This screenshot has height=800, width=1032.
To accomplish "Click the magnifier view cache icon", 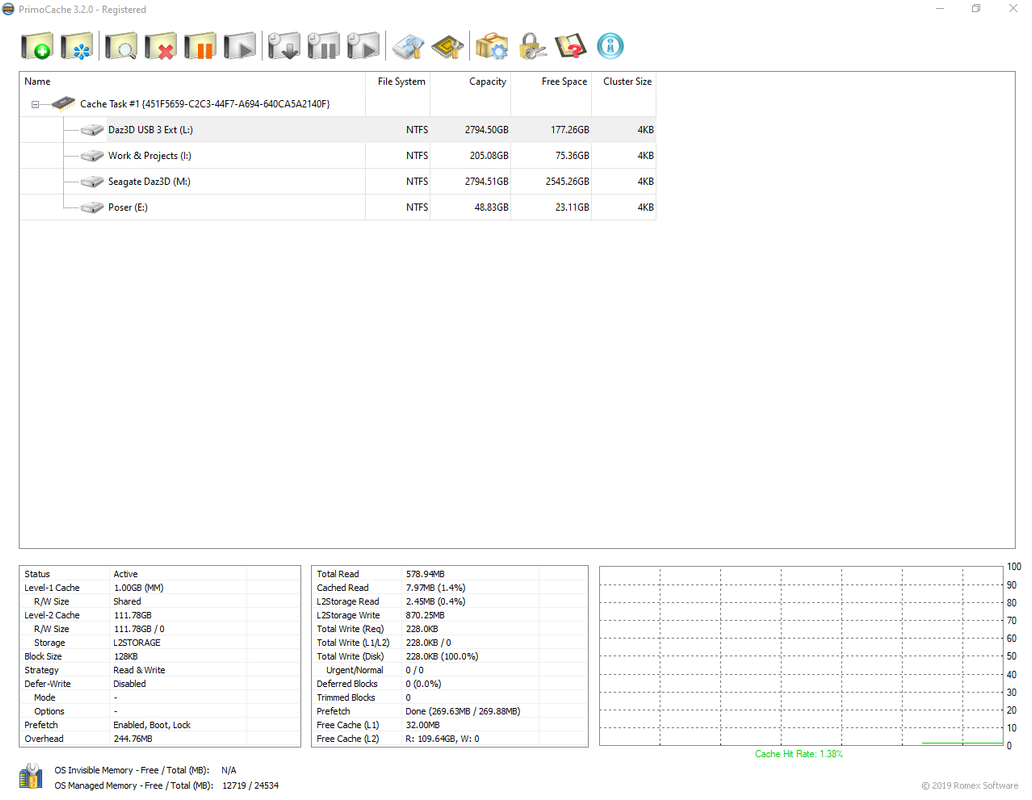I will coord(121,47).
